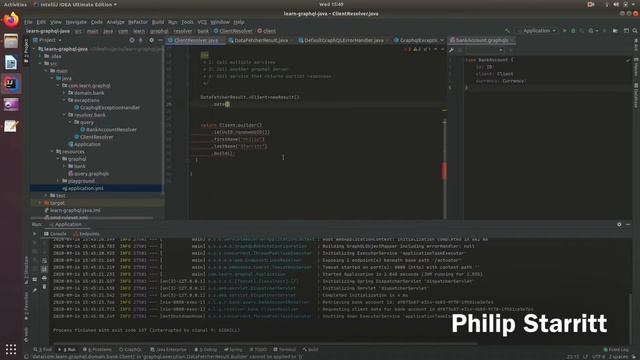
Task: Switch to DefaultGraphQLErrorHandler.java tab
Action: [x=344, y=40]
